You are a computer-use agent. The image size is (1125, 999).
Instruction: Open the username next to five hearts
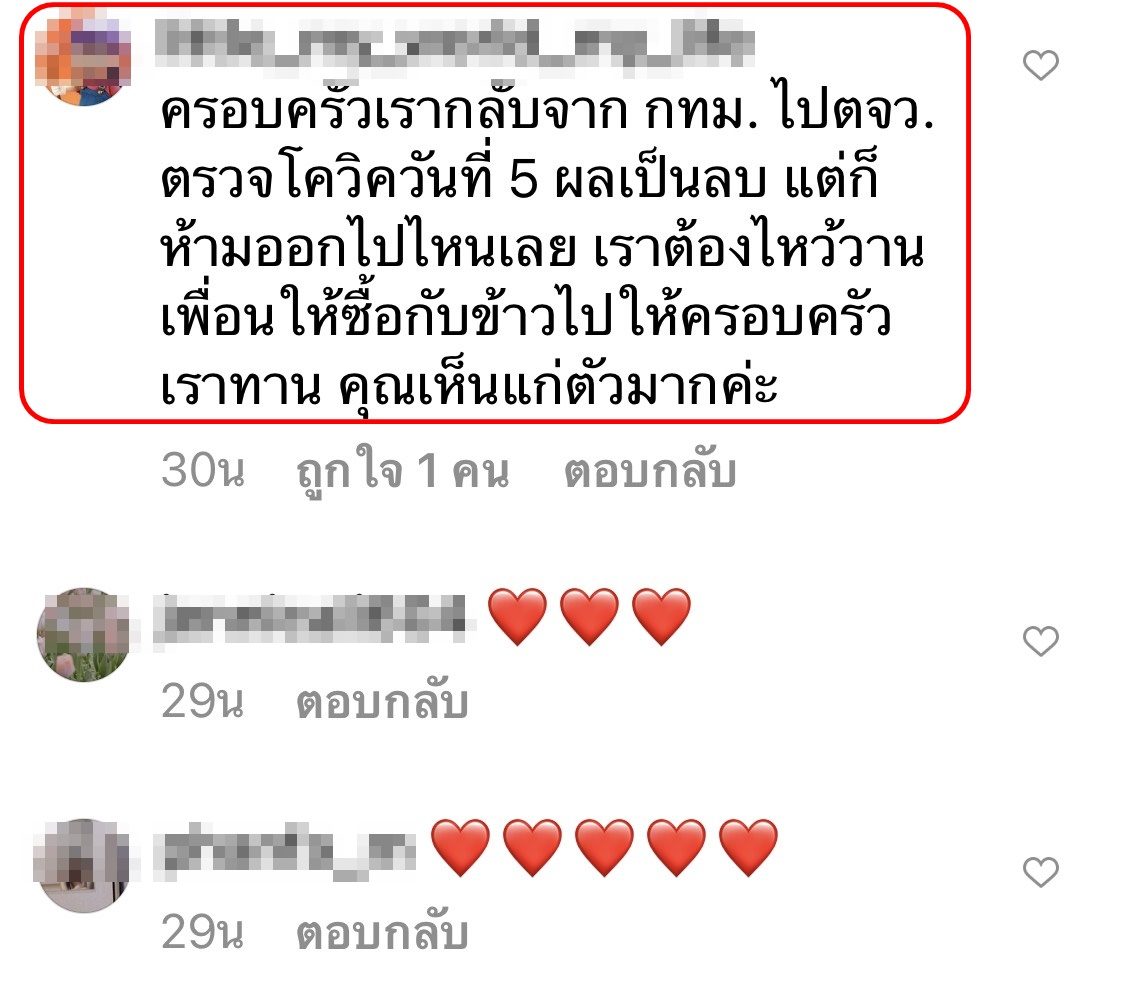[286, 851]
